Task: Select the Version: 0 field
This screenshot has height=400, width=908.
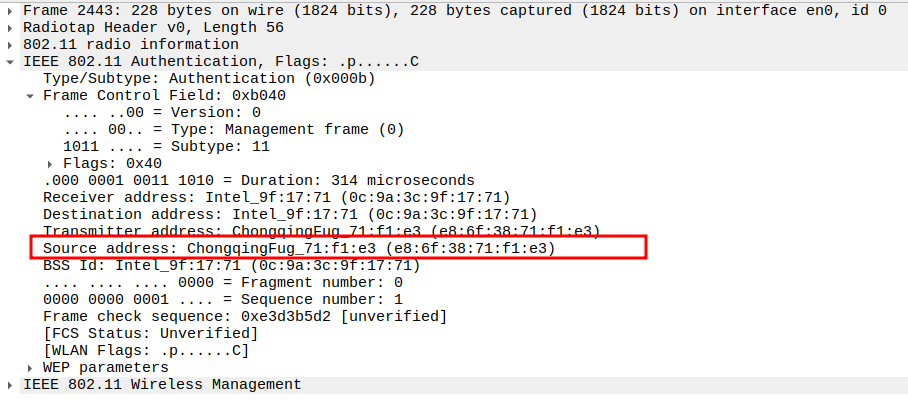Action: click(x=160, y=113)
